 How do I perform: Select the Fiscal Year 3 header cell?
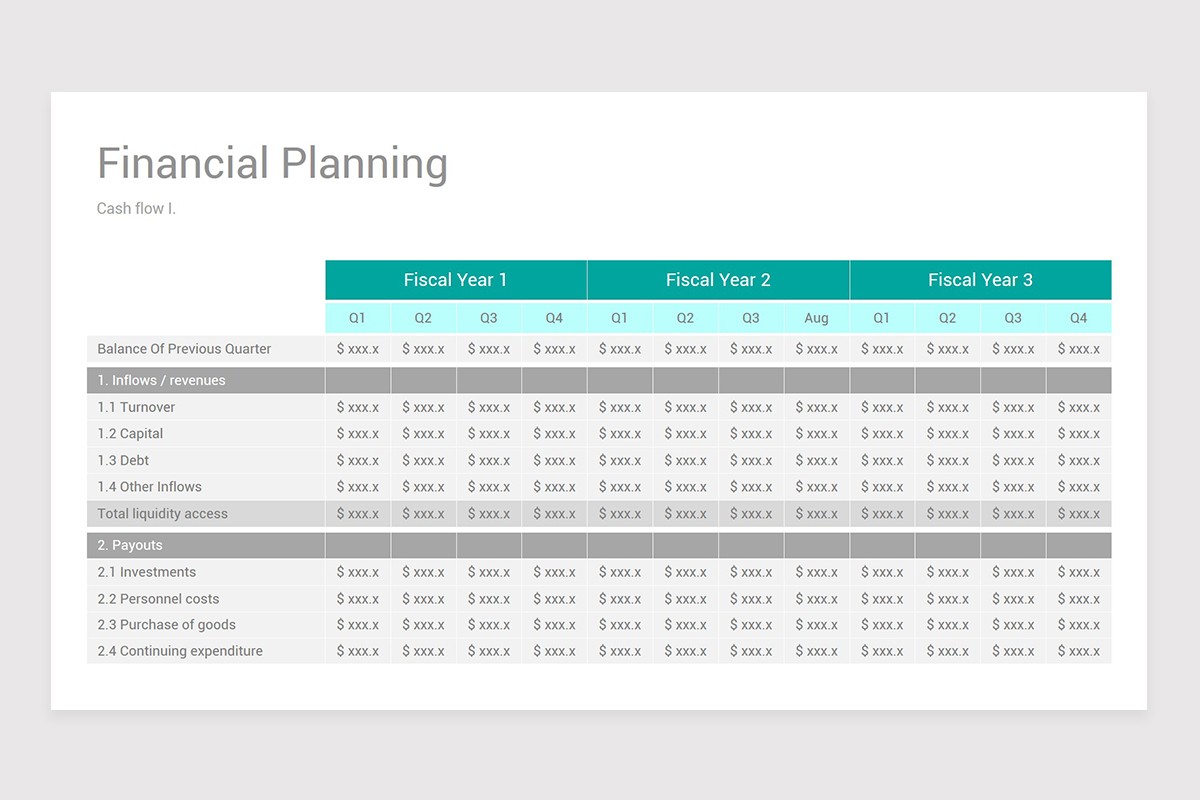pyautogui.click(x=980, y=280)
